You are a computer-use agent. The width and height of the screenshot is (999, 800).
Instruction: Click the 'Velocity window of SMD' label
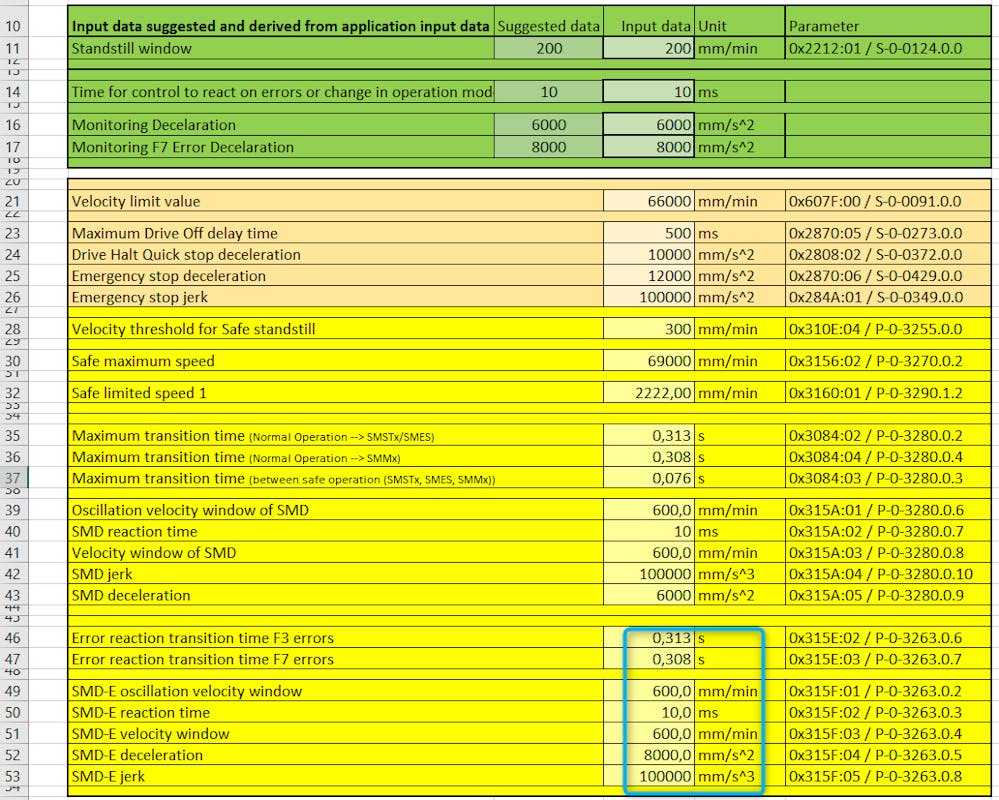click(x=335, y=553)
